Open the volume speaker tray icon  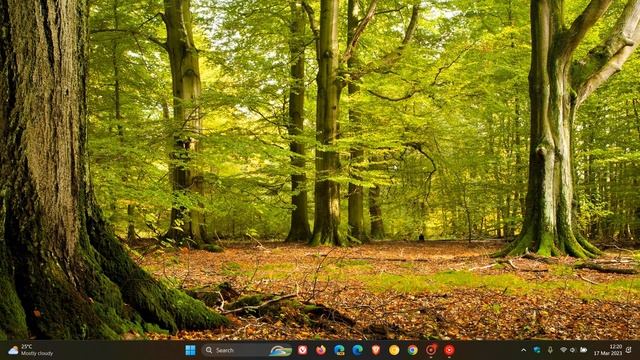coord(573,350)
